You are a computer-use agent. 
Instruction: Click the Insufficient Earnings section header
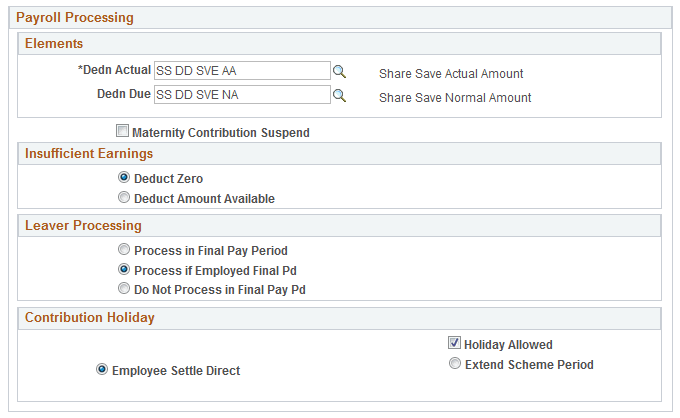tap(89, 153)
